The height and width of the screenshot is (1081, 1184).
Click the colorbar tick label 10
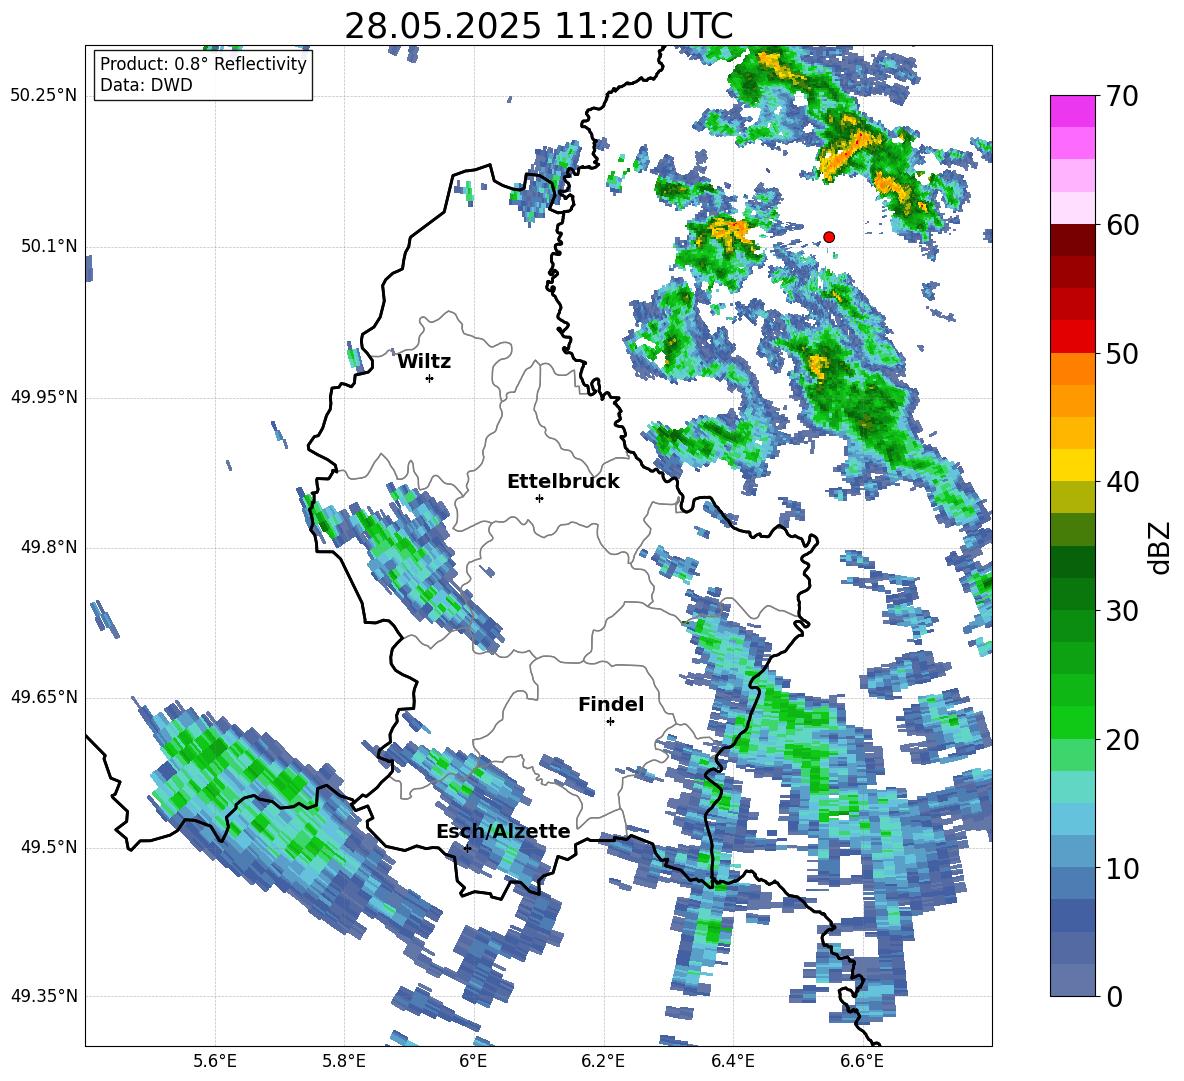coord(1122,869)
